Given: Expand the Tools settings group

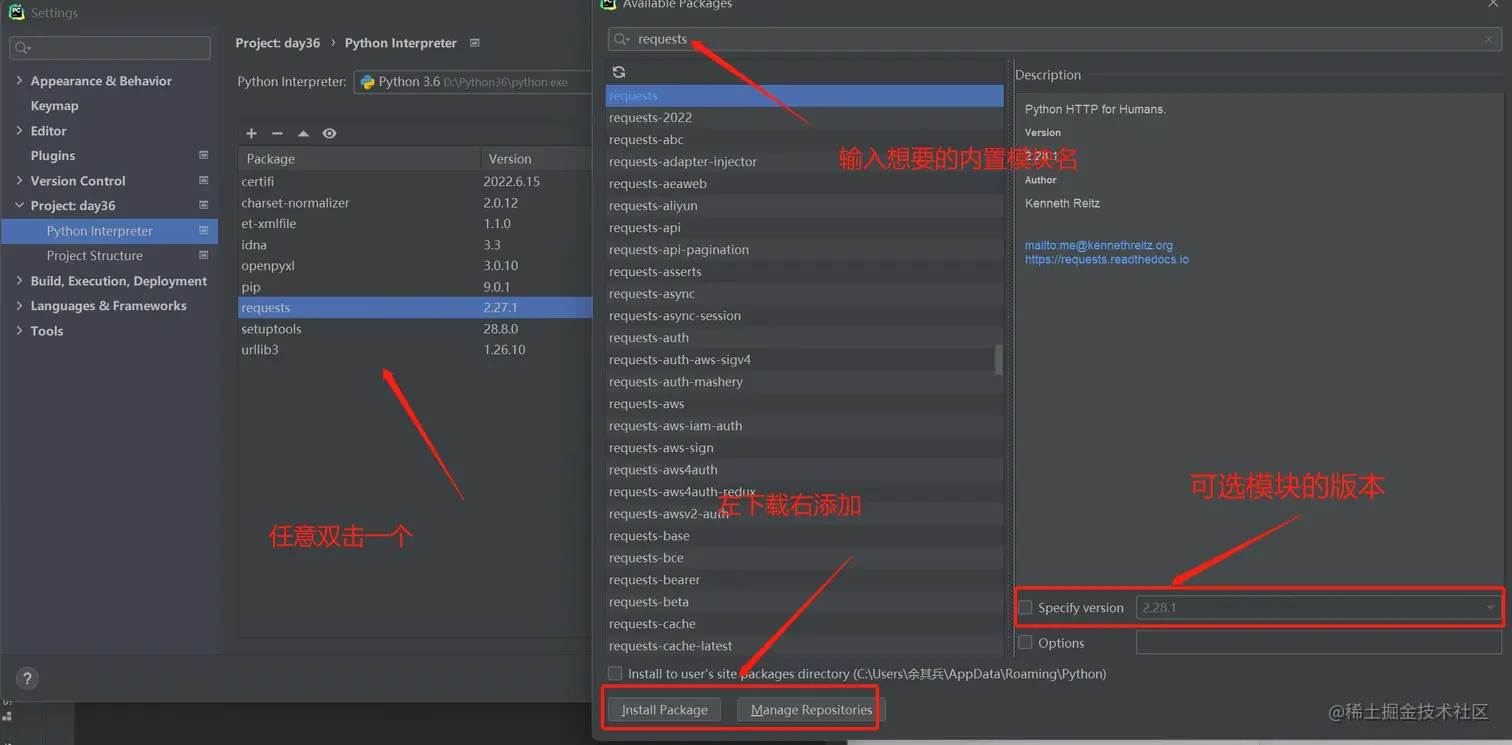Looking at the screenshot, I should pos(19,331).
